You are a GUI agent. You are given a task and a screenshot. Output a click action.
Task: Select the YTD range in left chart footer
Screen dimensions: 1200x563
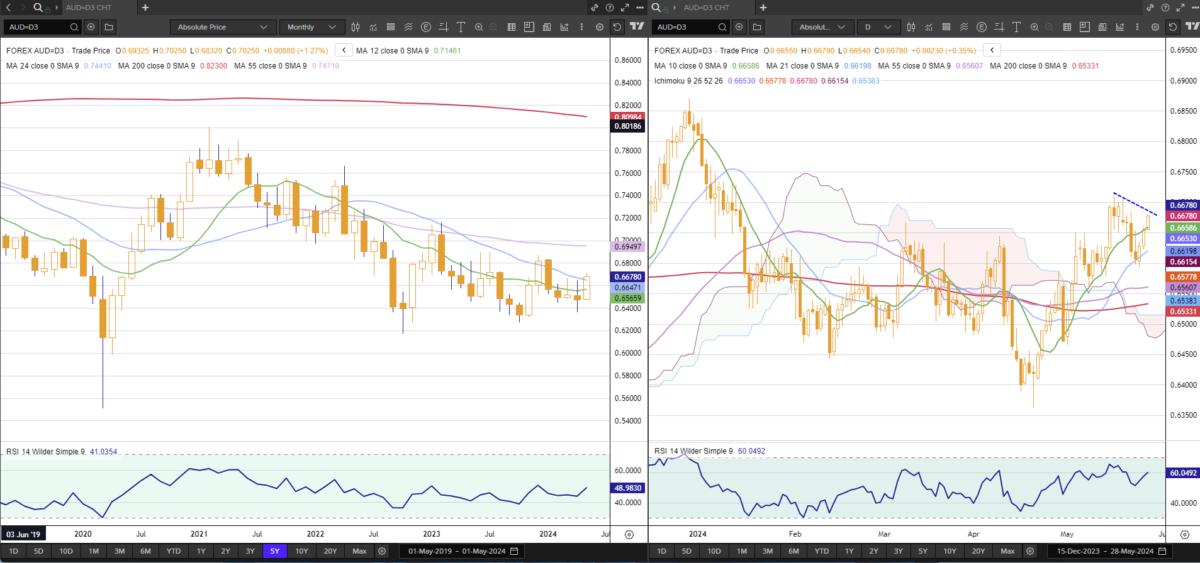(173, 551)
